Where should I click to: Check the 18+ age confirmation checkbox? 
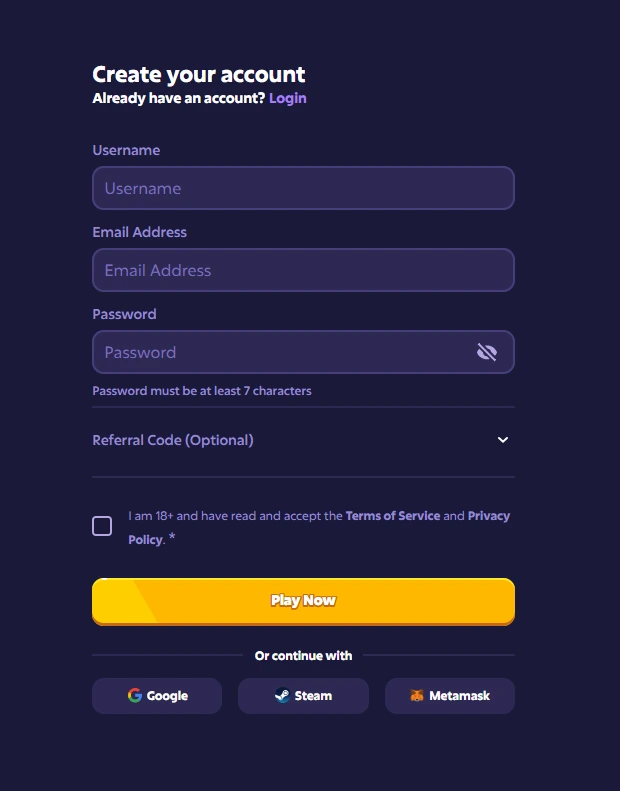102,526
